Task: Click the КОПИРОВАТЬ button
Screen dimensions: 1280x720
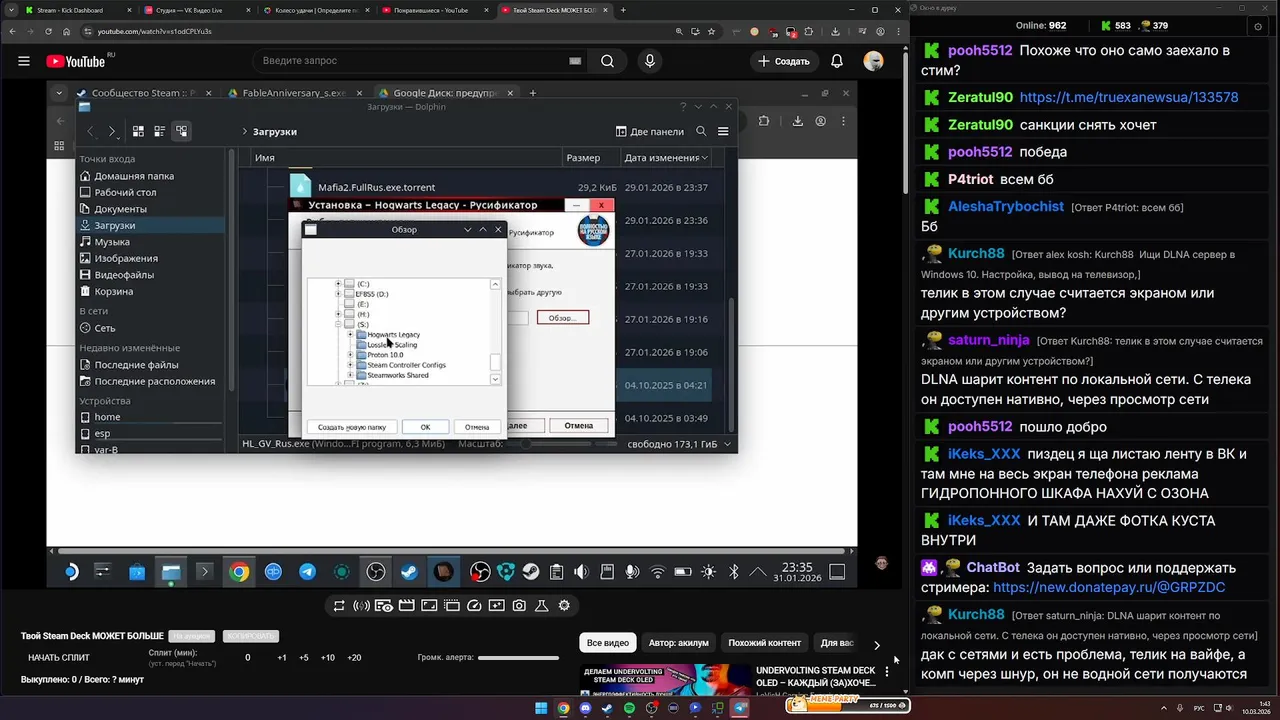Action: tap(251, 636)
